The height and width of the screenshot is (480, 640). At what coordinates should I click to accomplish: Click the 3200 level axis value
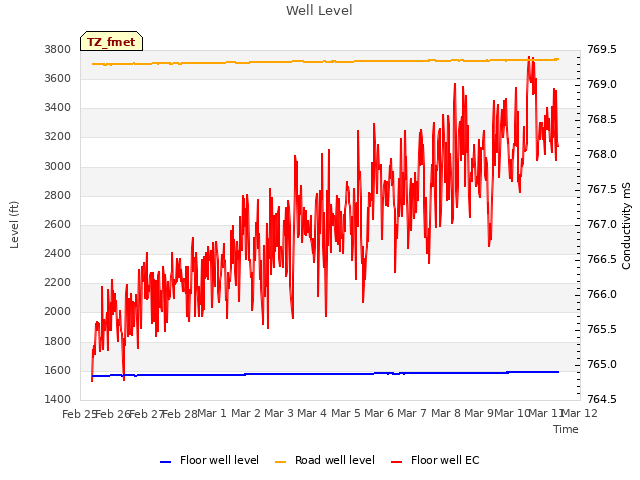click(58, 137)
